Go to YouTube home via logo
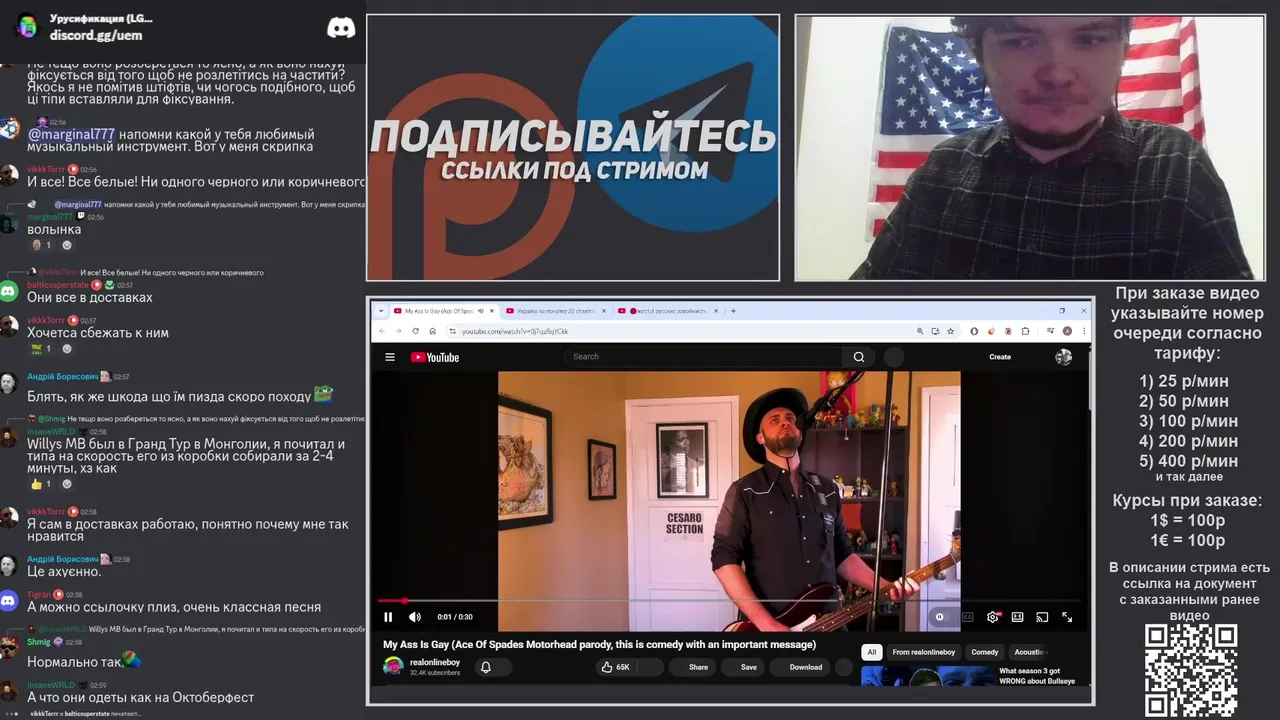 click(435, 357)
